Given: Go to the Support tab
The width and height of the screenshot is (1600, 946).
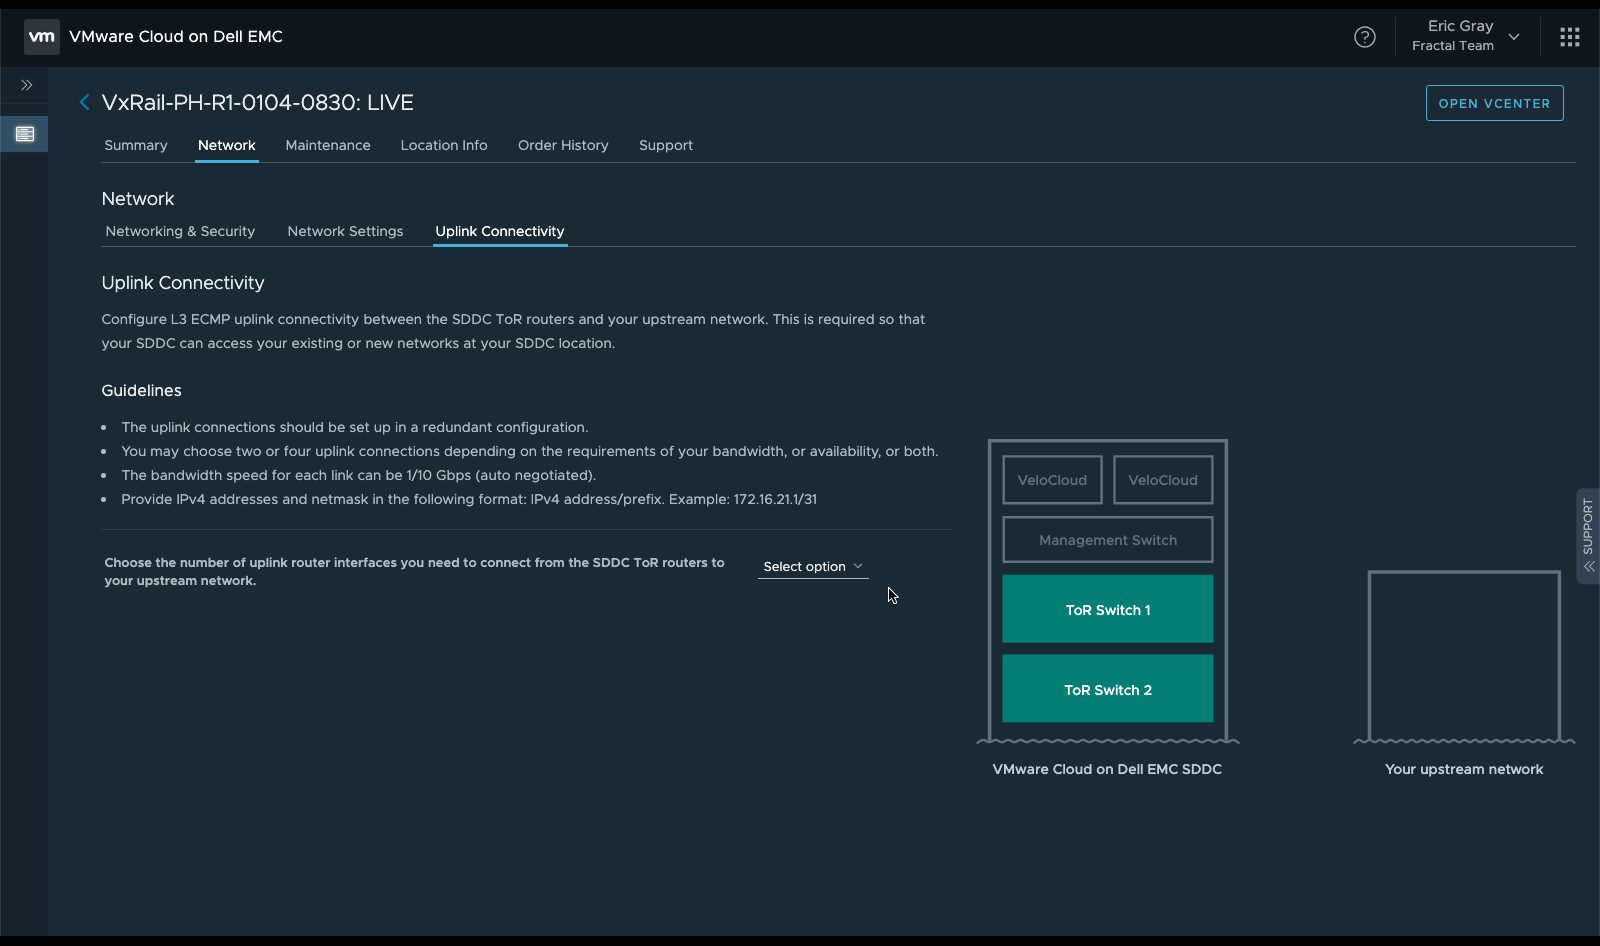Looking at the screenshot, I should [666, 145].
